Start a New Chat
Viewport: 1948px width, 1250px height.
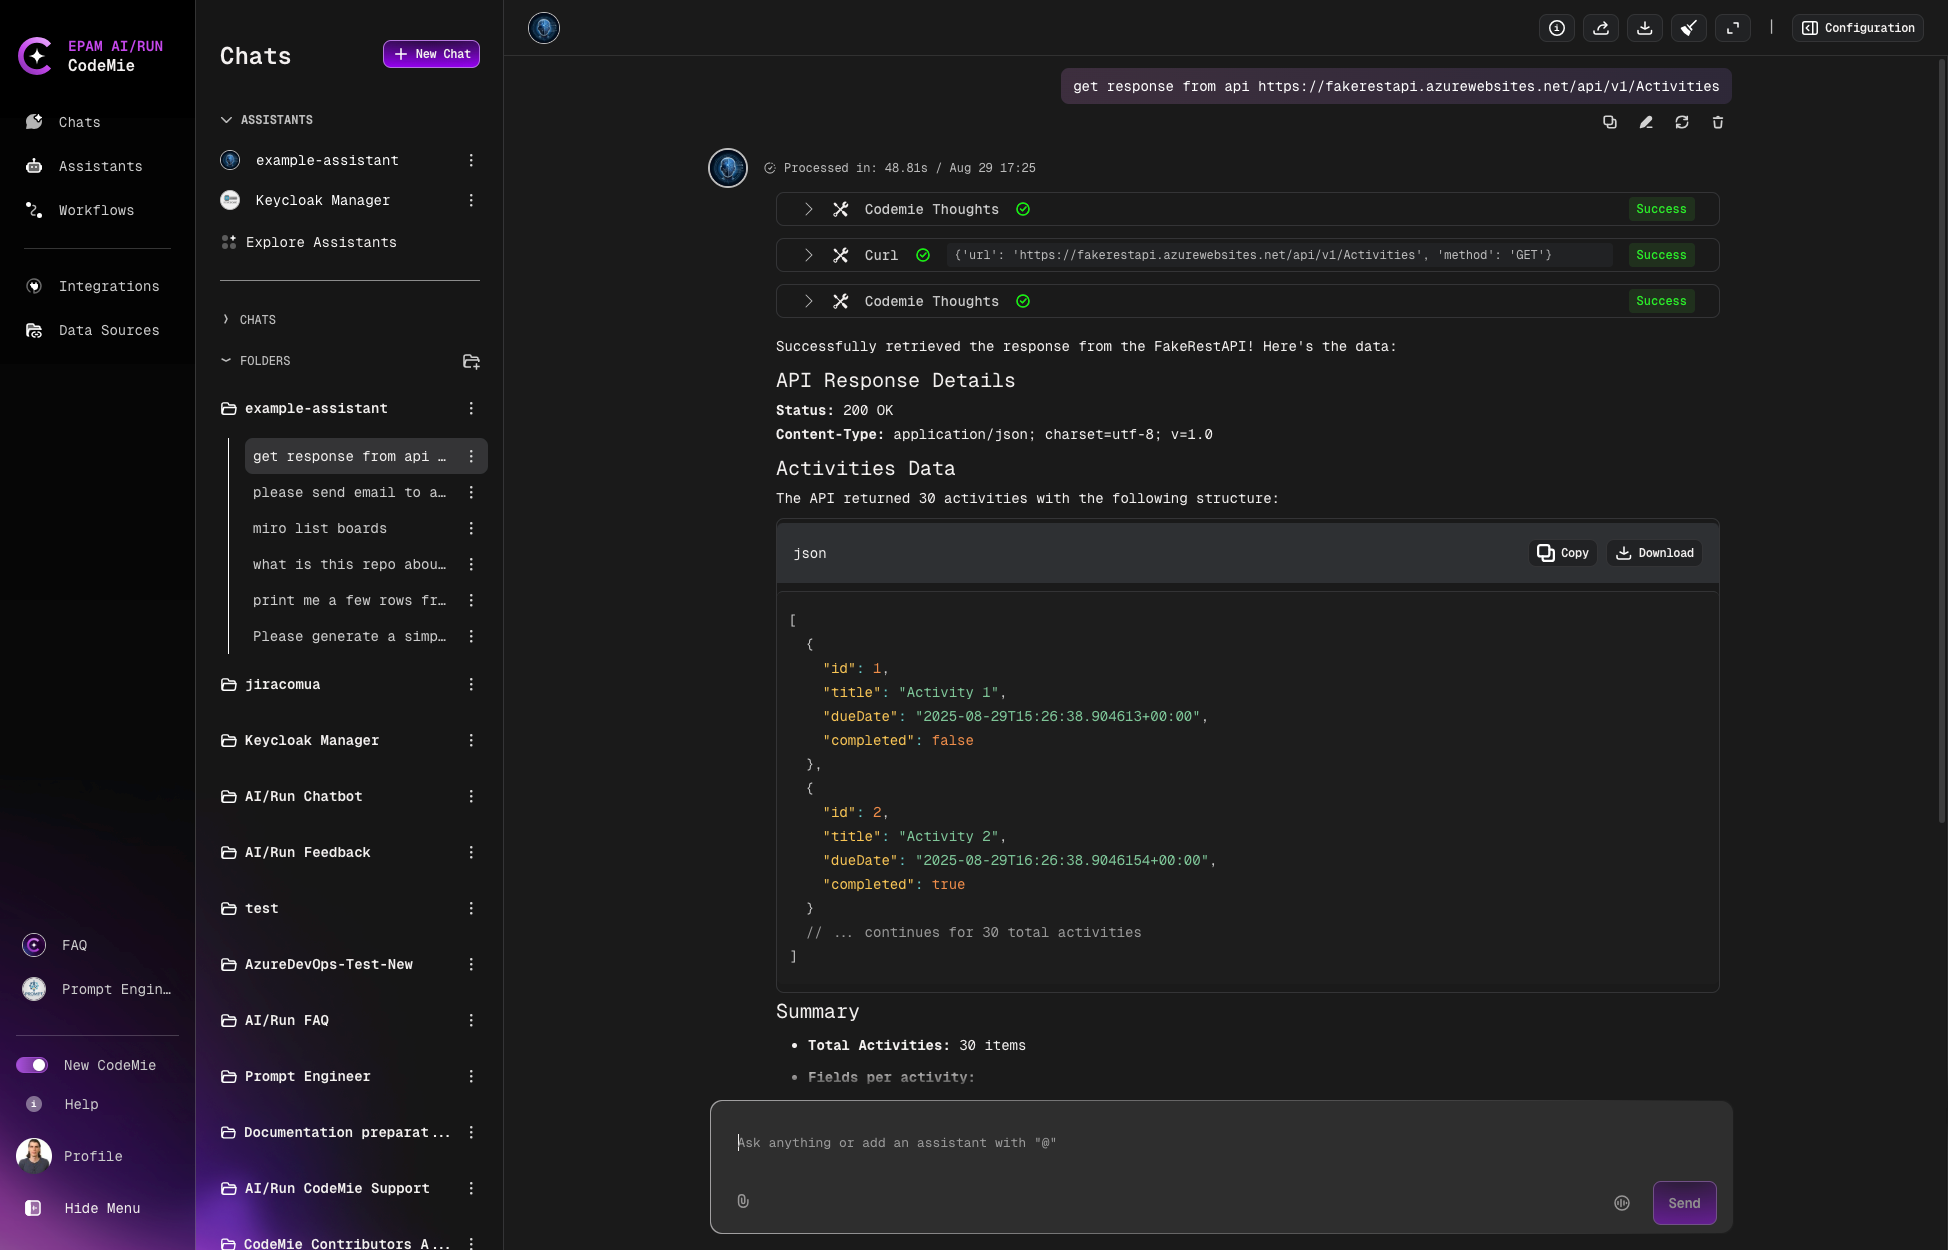coord(431,54)
